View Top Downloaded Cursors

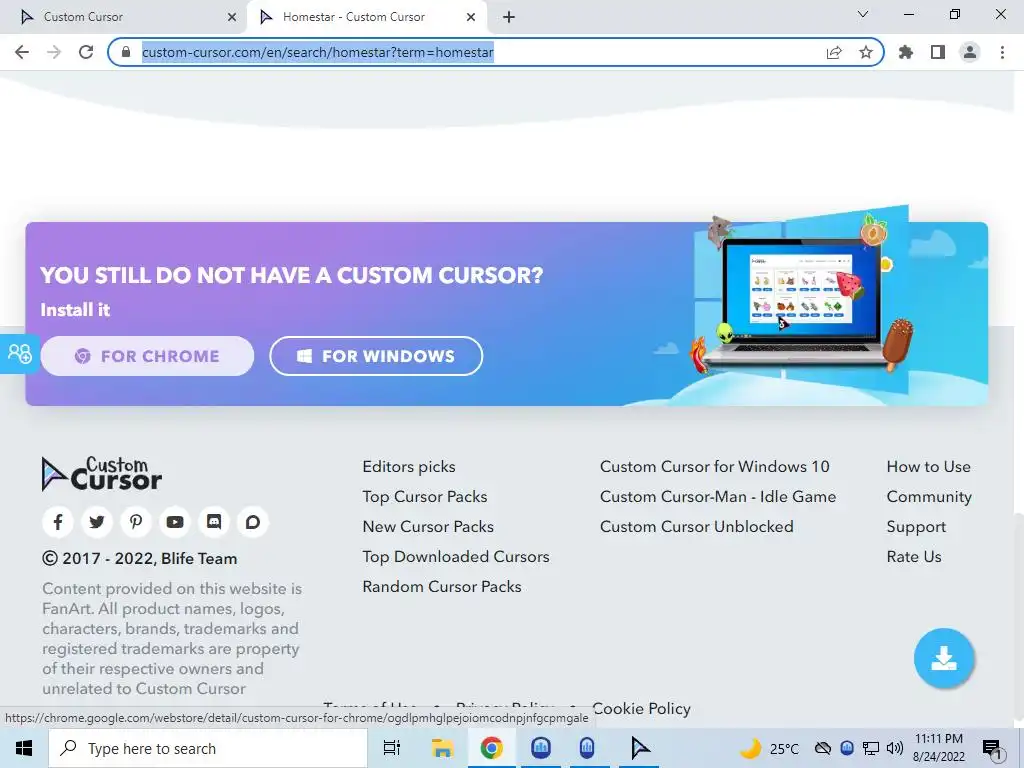[456, 557]
